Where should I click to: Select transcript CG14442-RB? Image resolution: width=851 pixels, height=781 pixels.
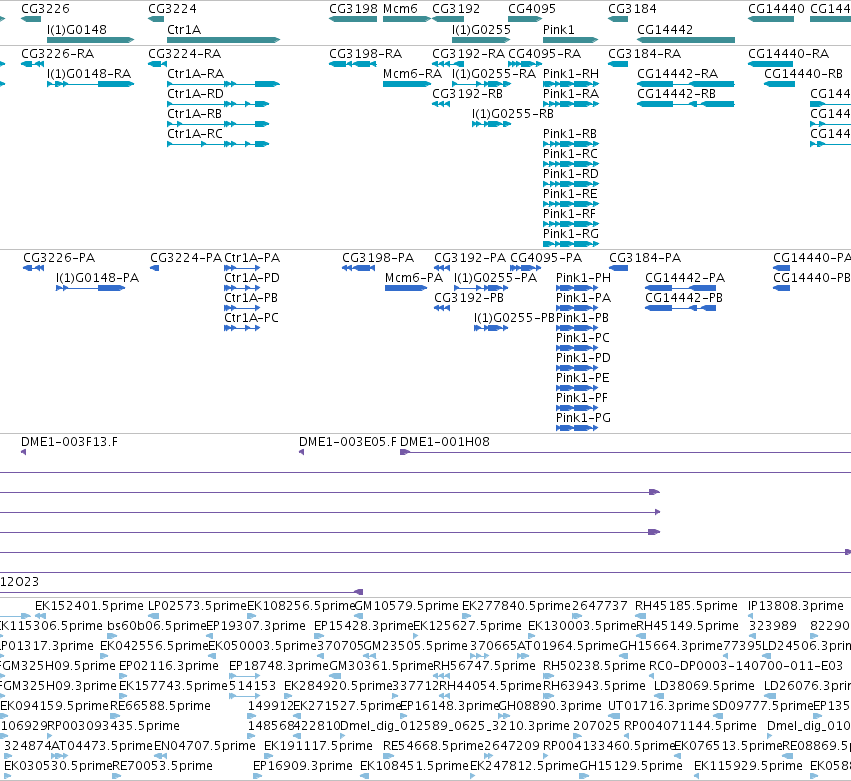(x=686, y=104)
